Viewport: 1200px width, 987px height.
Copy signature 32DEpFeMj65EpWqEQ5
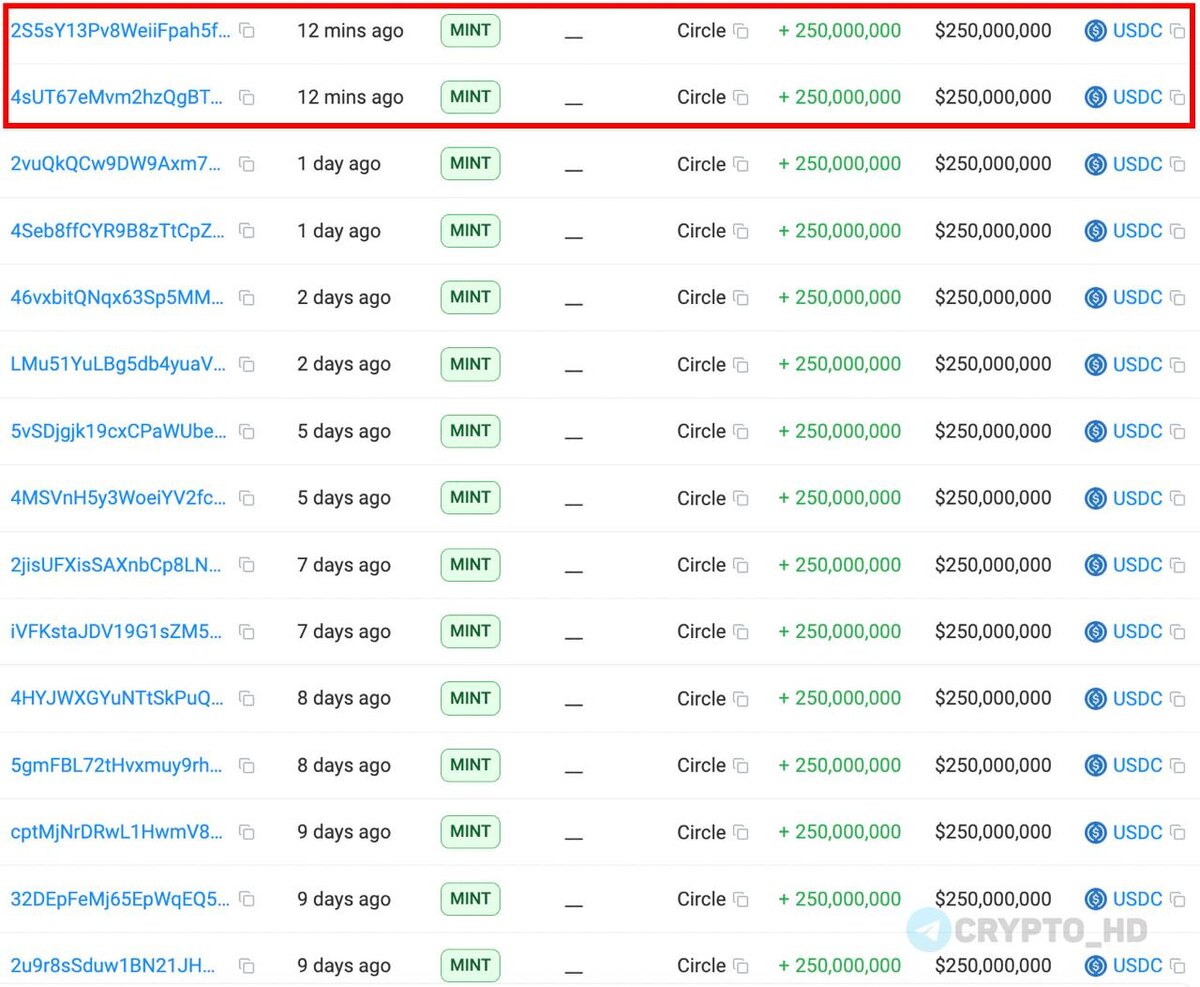click(246, 900)
